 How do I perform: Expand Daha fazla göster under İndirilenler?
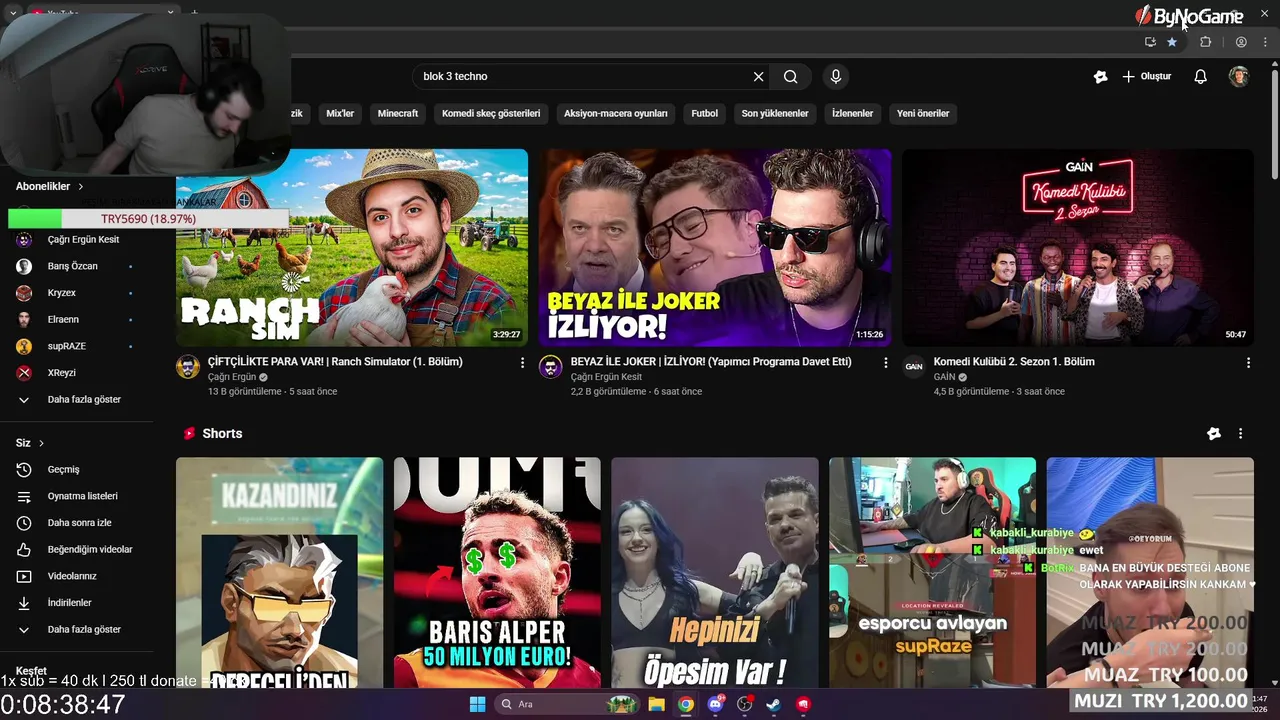pos(83,630)
